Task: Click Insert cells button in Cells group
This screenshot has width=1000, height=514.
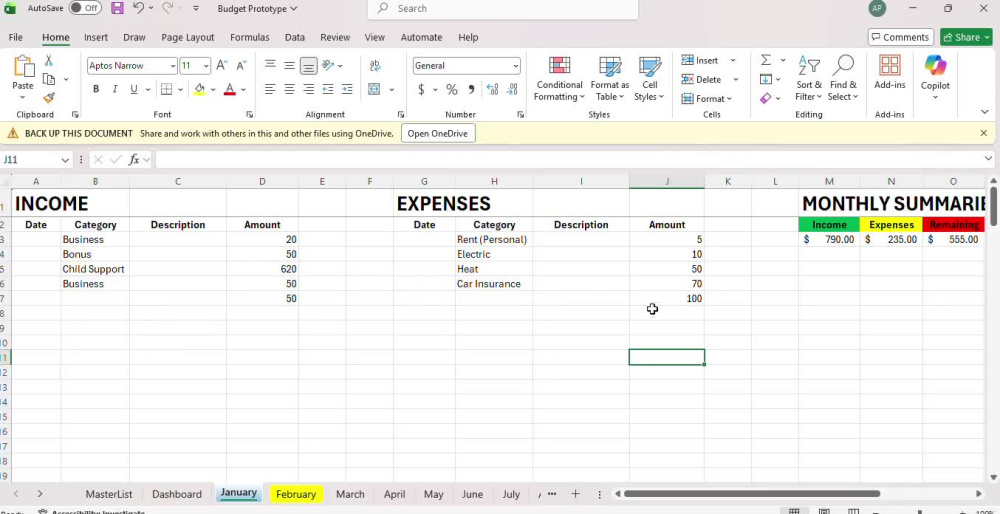Action: [x=700, y=61]
